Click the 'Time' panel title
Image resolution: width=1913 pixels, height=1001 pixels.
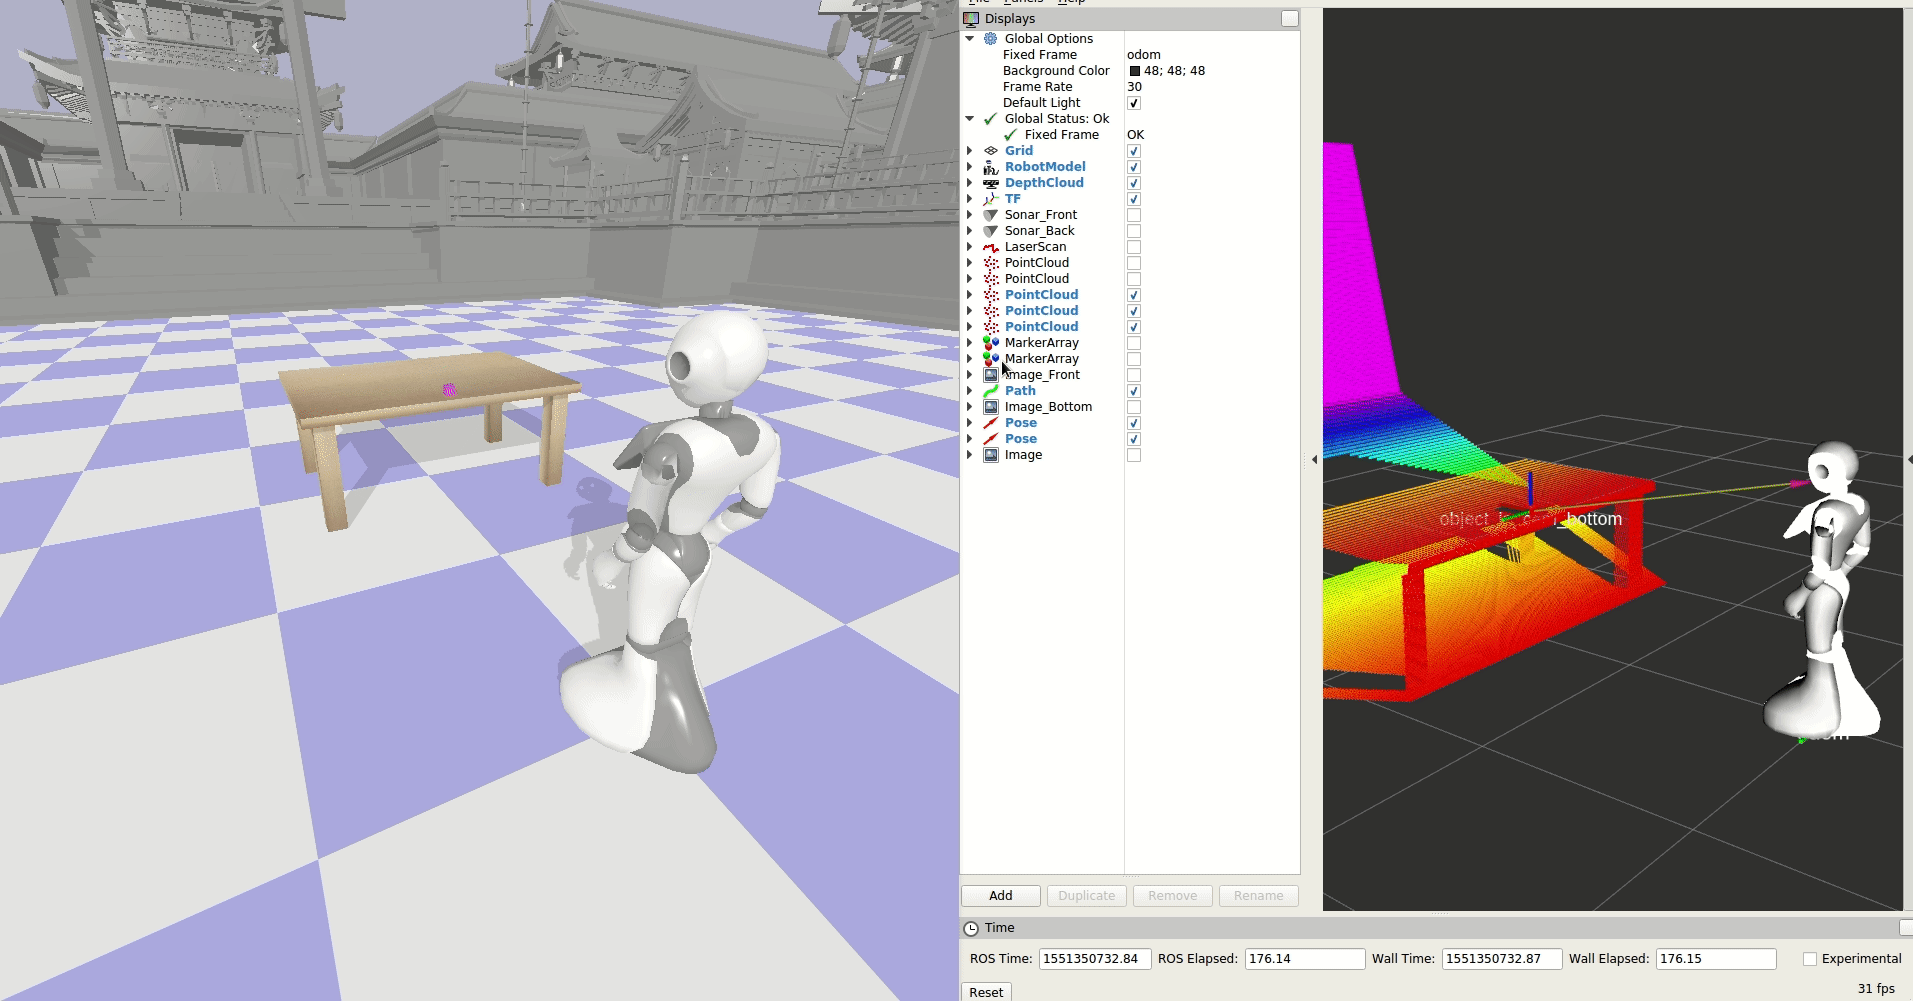click(999, 928)
